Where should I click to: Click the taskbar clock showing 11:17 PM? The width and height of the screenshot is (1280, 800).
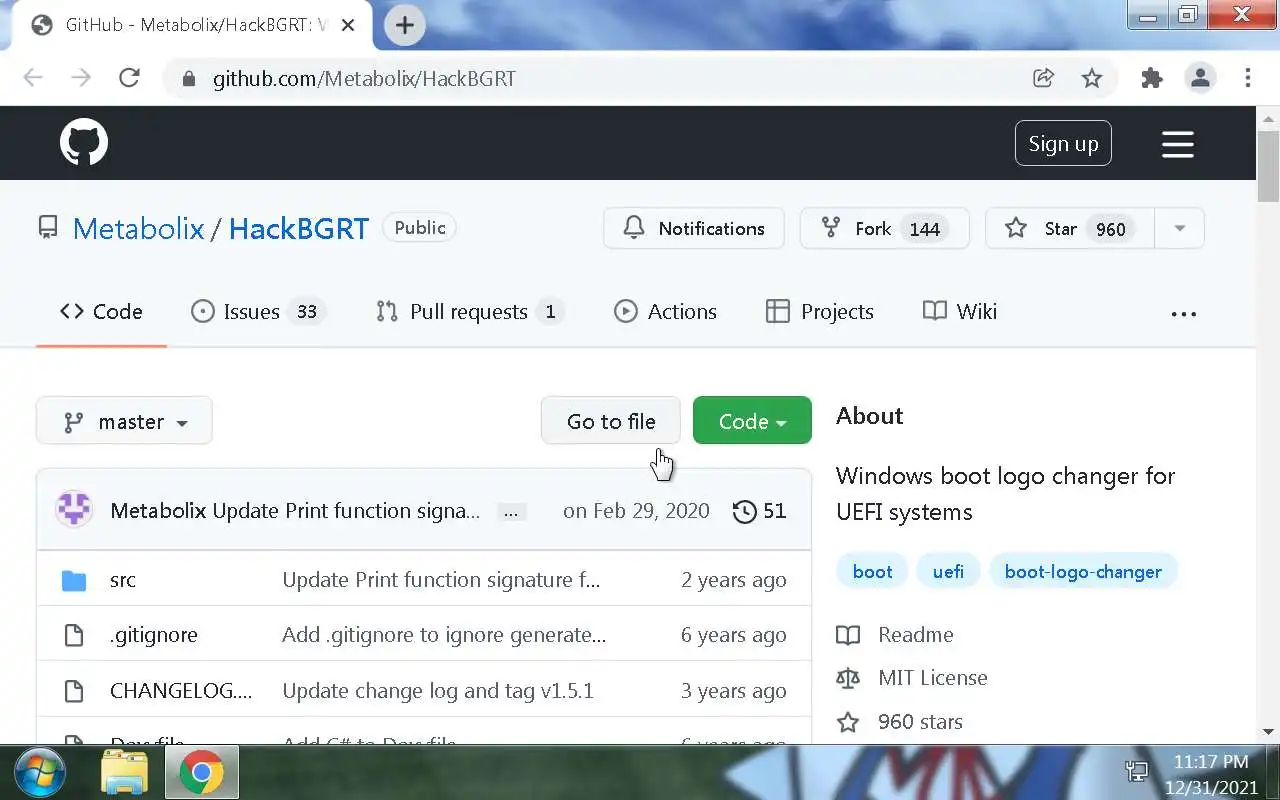pyautogui.click(x=1210, y=775)
